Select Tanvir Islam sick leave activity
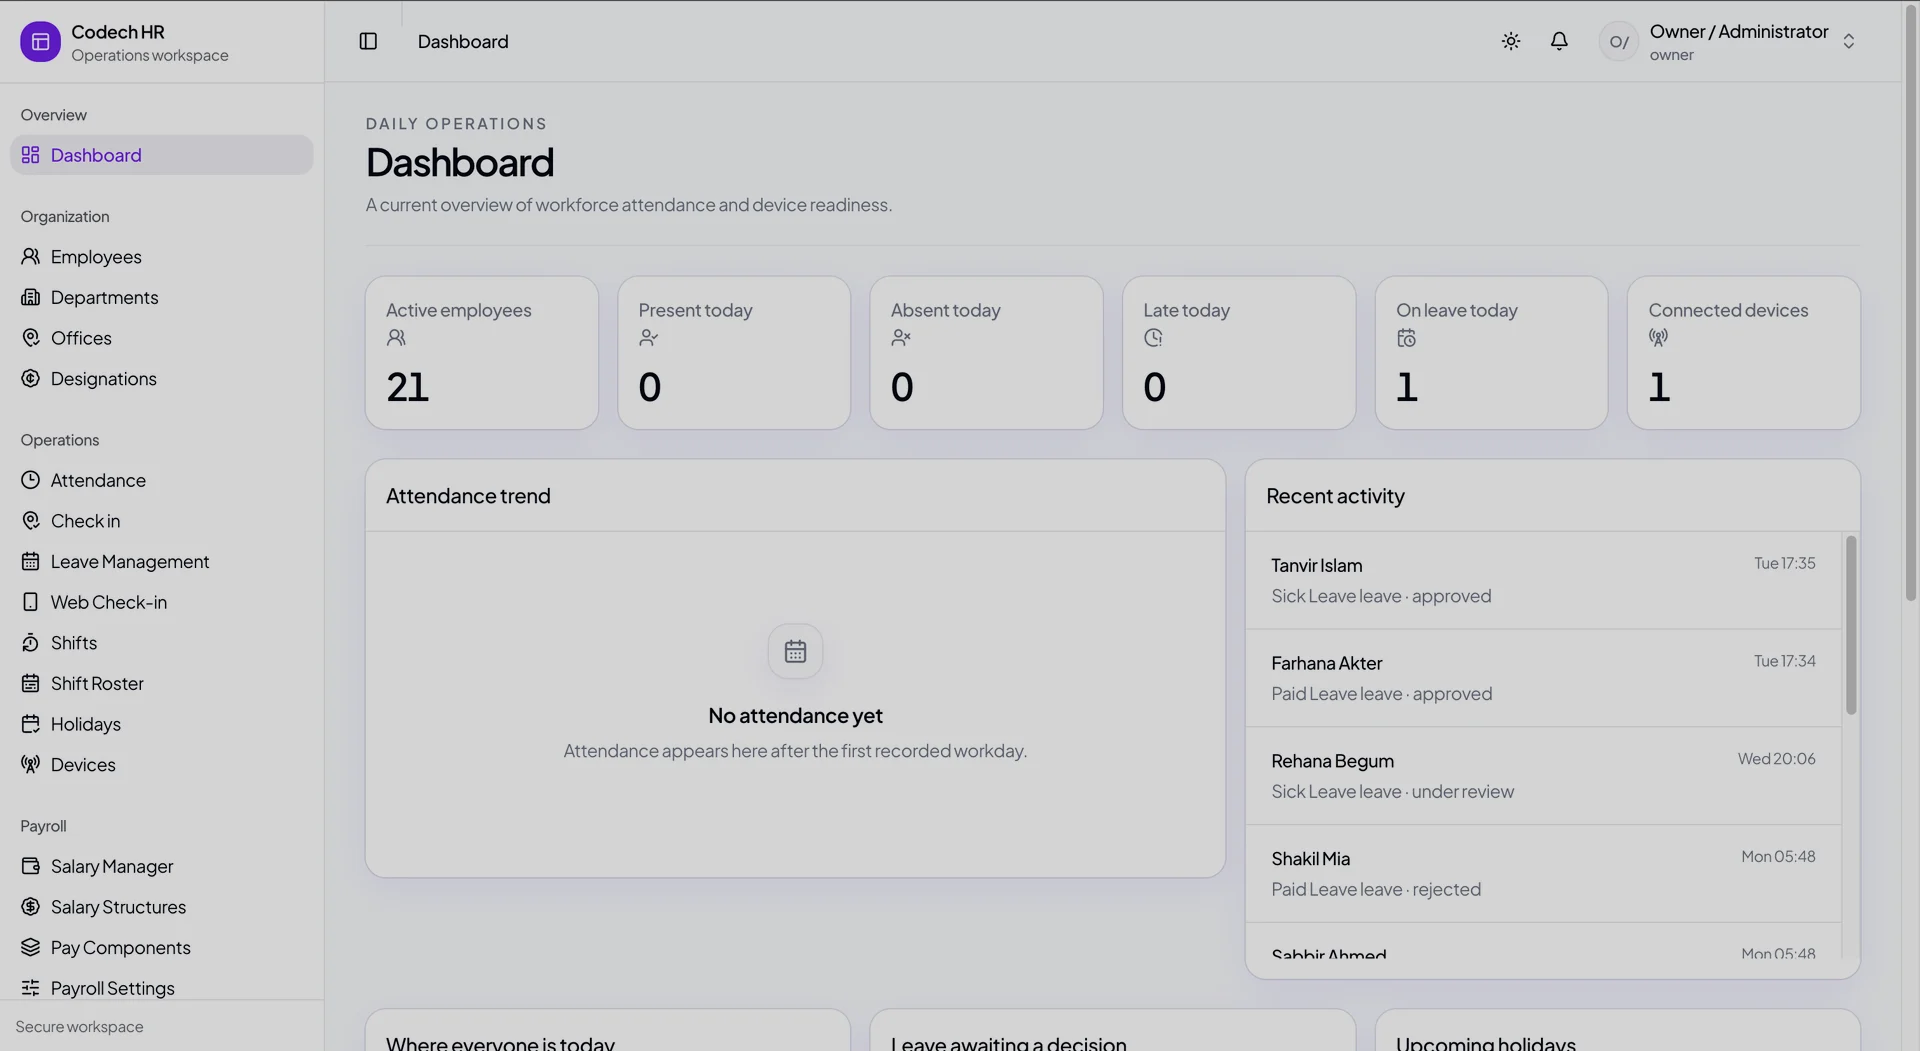The width and height of the screenshot is (1920, 1051). click(1543, 580)
